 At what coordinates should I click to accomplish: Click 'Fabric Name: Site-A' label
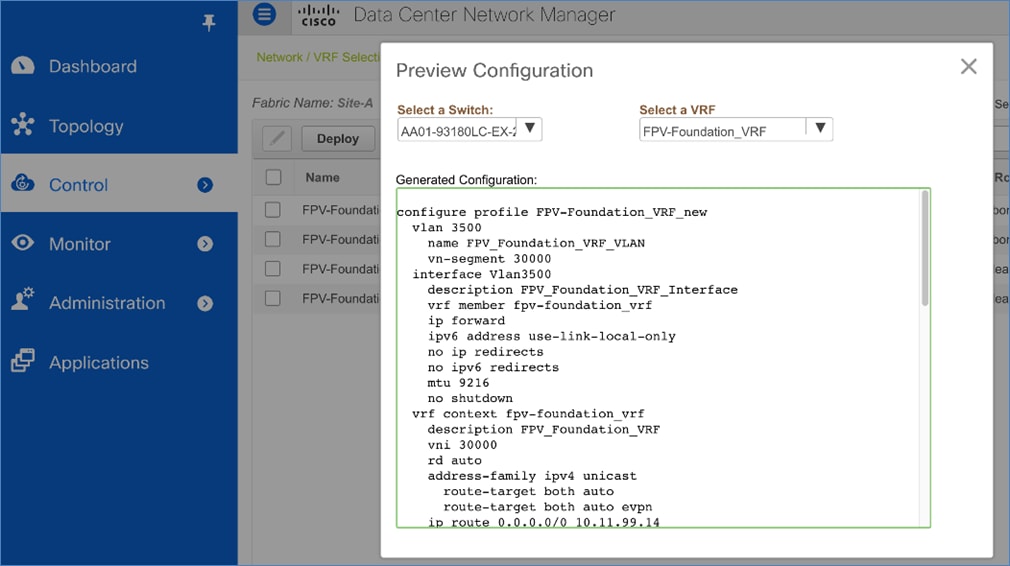pos(312,103)
